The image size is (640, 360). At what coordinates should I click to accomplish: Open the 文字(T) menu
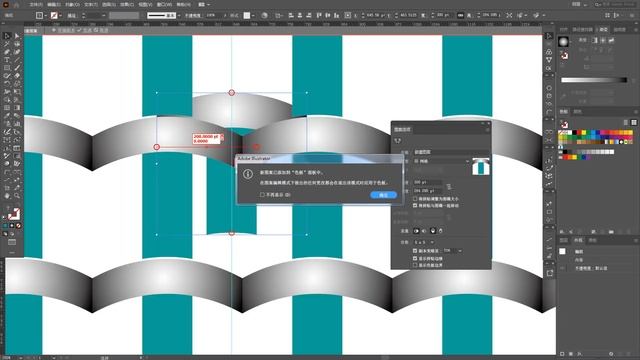[91, 4]
